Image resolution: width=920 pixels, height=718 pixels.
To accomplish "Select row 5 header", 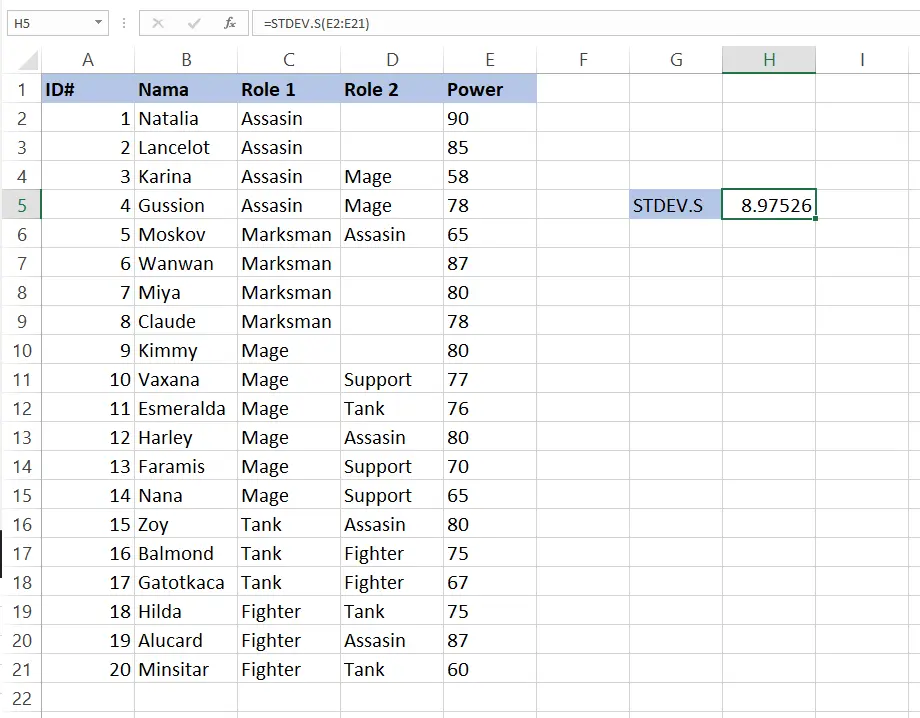I will 21,205.
